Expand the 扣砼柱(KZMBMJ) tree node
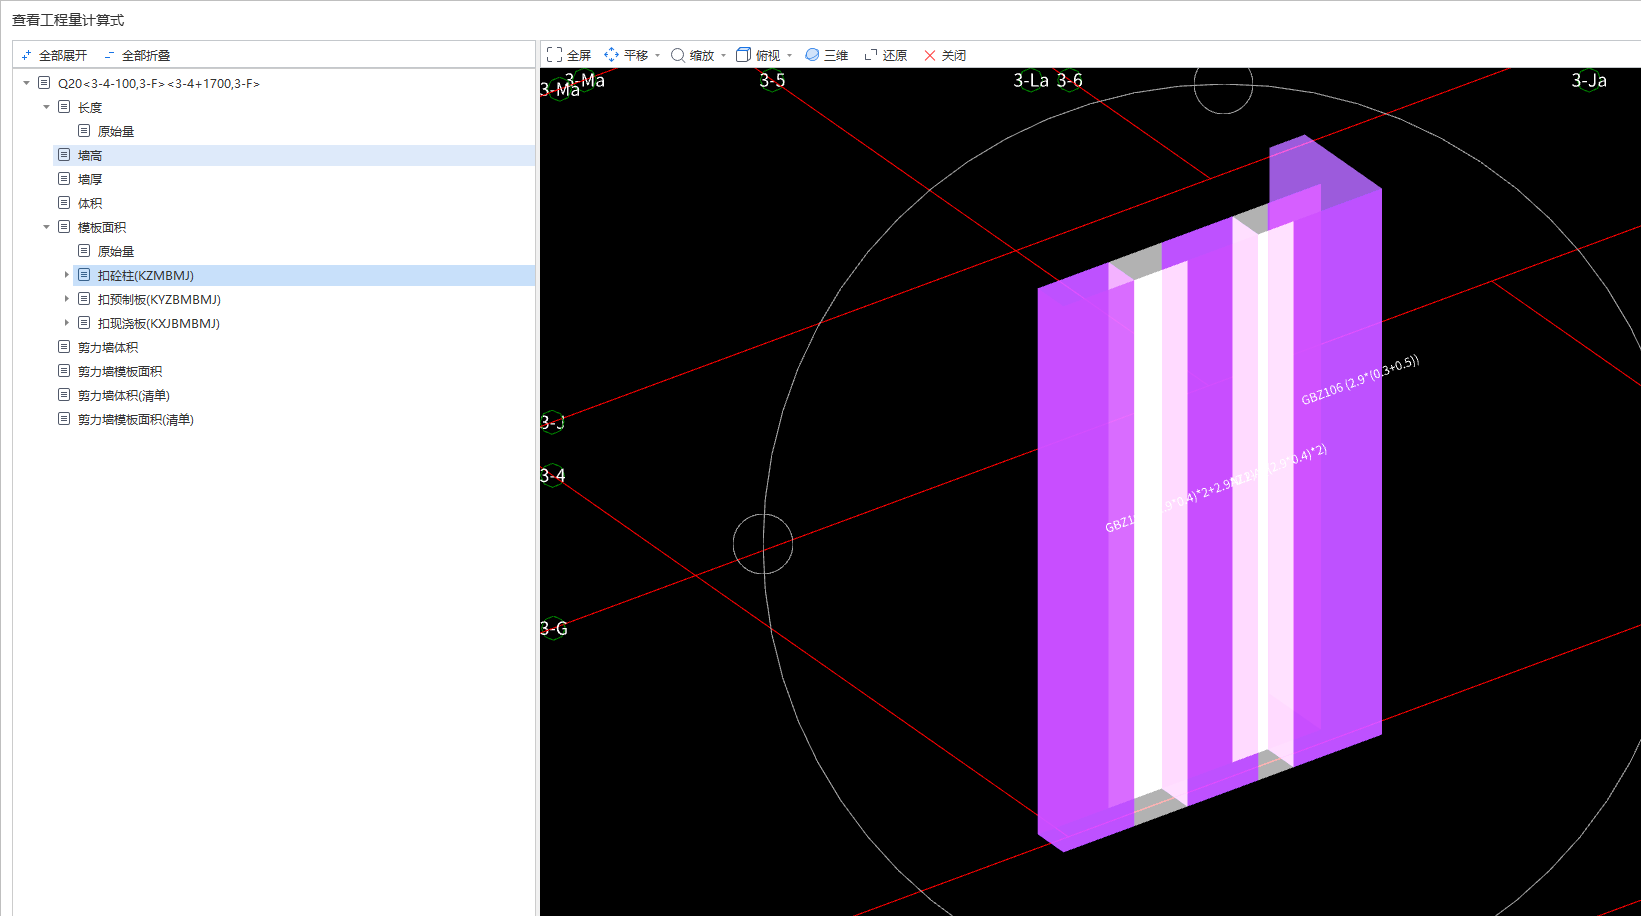Viewport: 1641px width, 916px height. click(x=67, y=275)
